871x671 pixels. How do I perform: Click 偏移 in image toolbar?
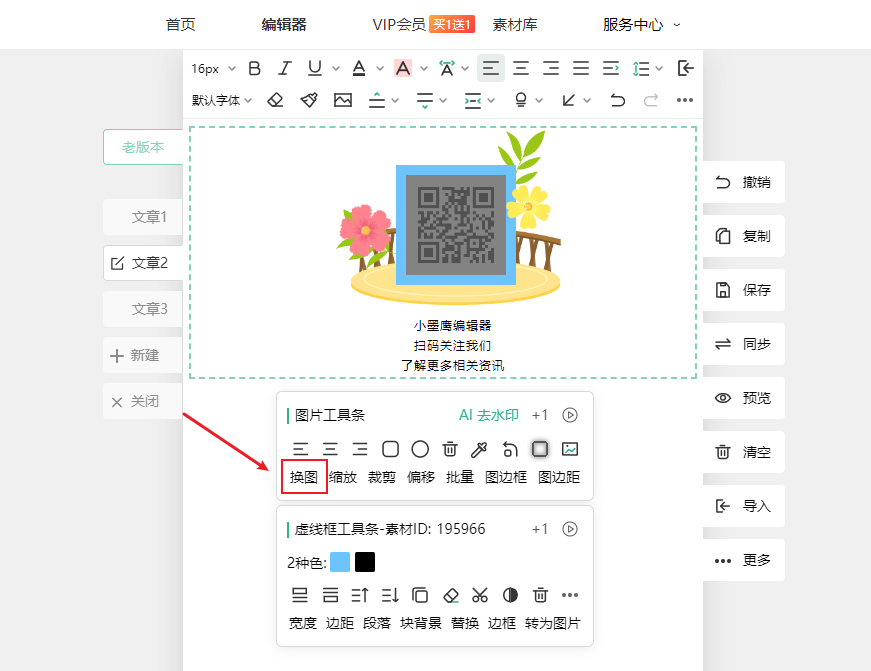click(x=421, y=477)
